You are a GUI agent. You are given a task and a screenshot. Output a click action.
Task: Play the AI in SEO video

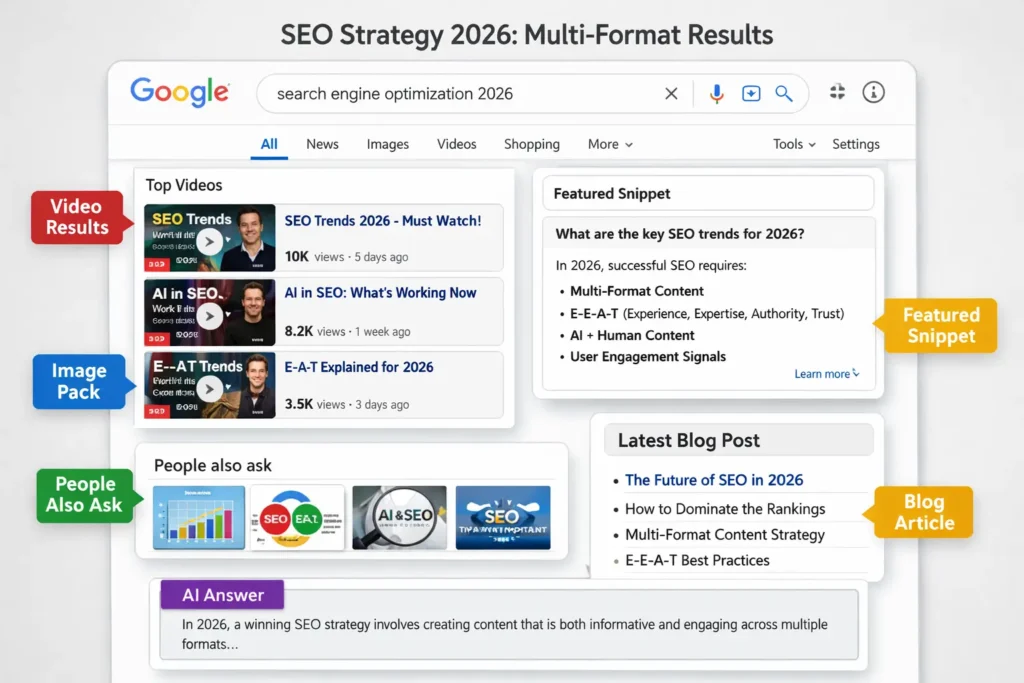click(x=209, y=315)
